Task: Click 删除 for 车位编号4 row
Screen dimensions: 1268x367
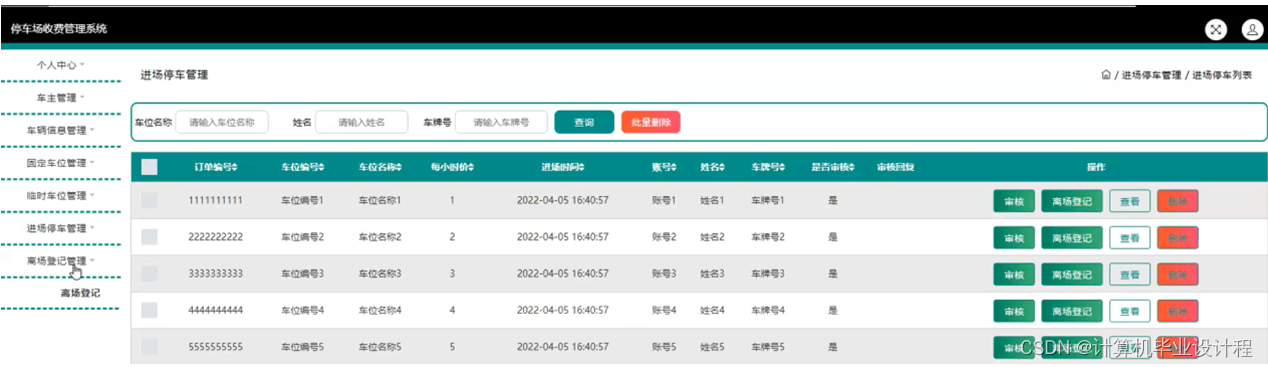Action: [x=1178, y=311]
